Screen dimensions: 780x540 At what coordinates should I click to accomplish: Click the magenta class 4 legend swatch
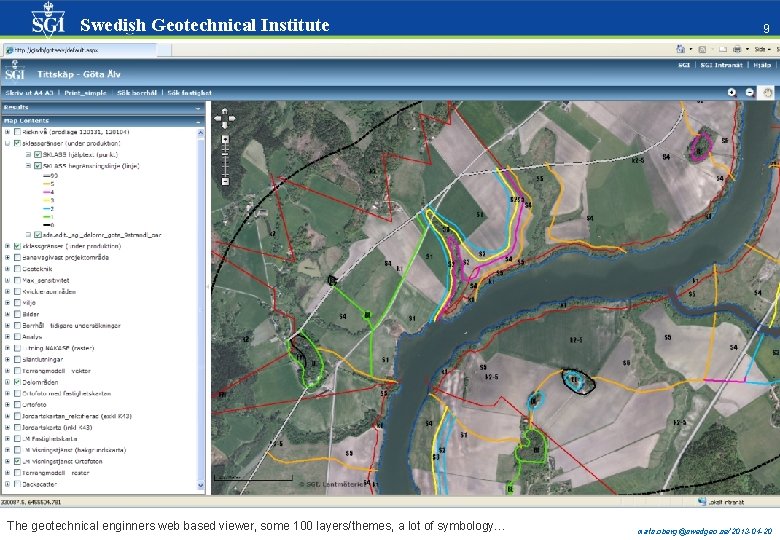click(x=48, y=192)
